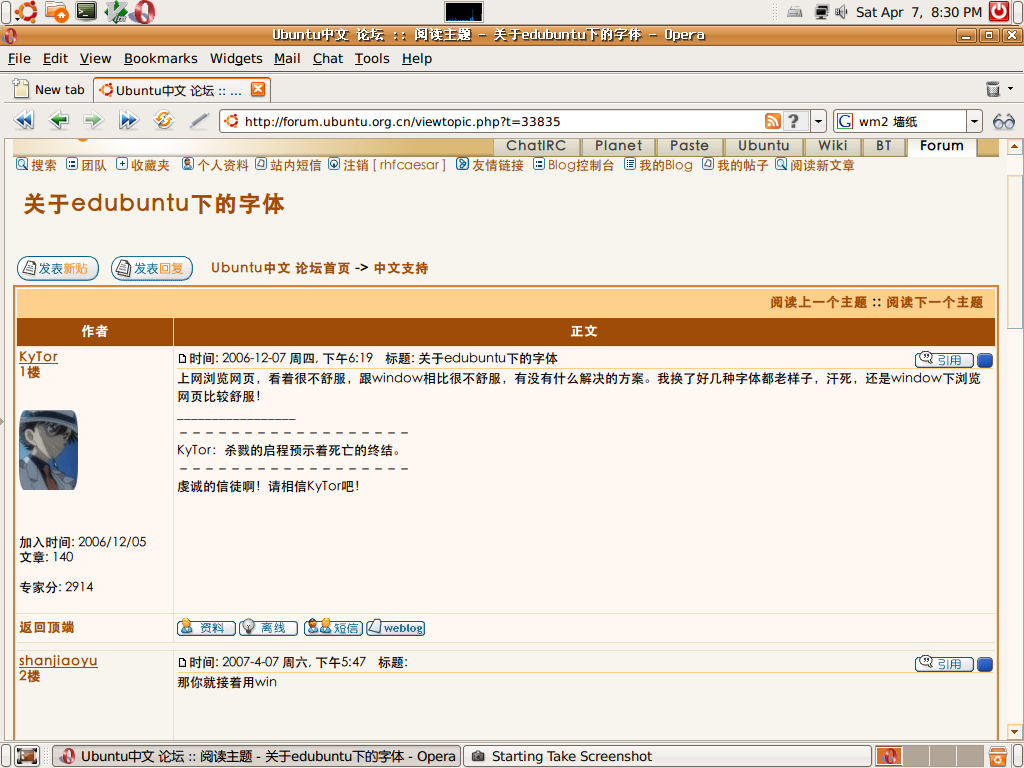Click 资料 profile button under KyTor's post

coord(206,628)
